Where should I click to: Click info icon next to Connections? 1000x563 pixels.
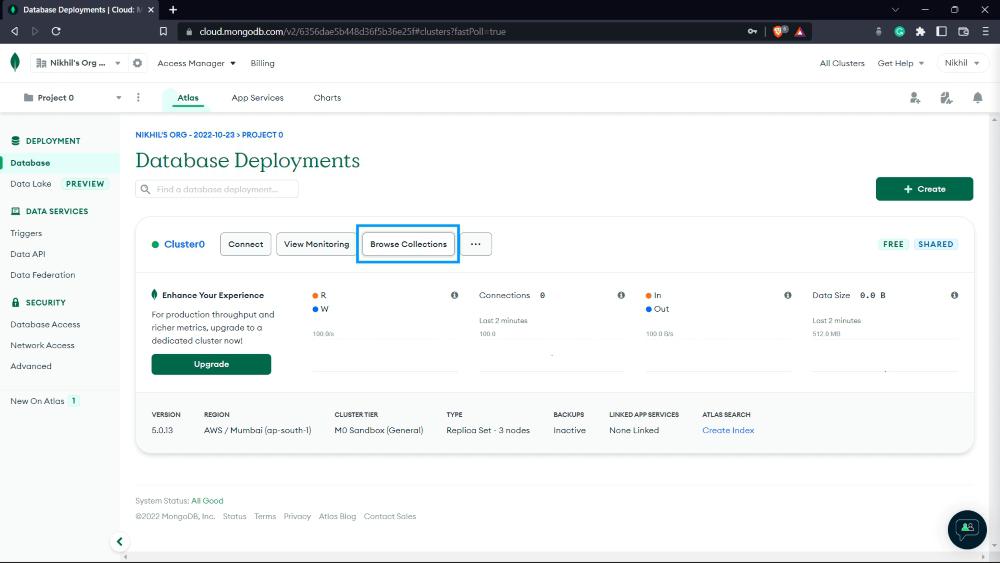[621, 295]
